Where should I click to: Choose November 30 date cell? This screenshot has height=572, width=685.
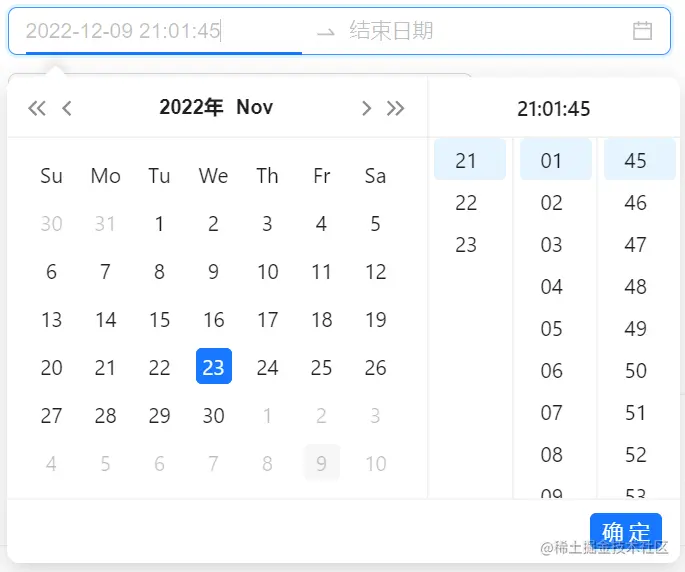(214, 415)
